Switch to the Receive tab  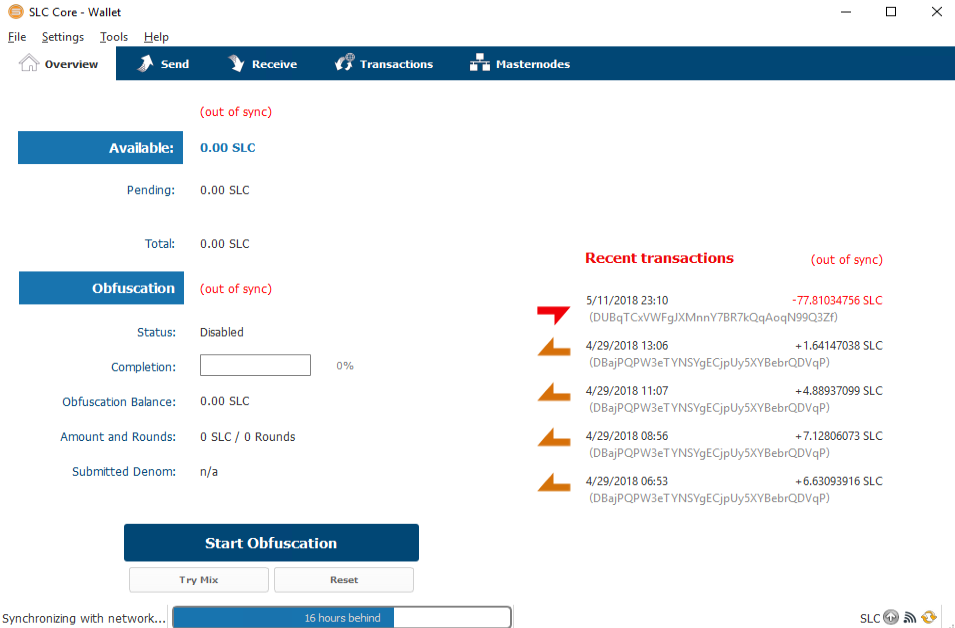coord(263,63)
